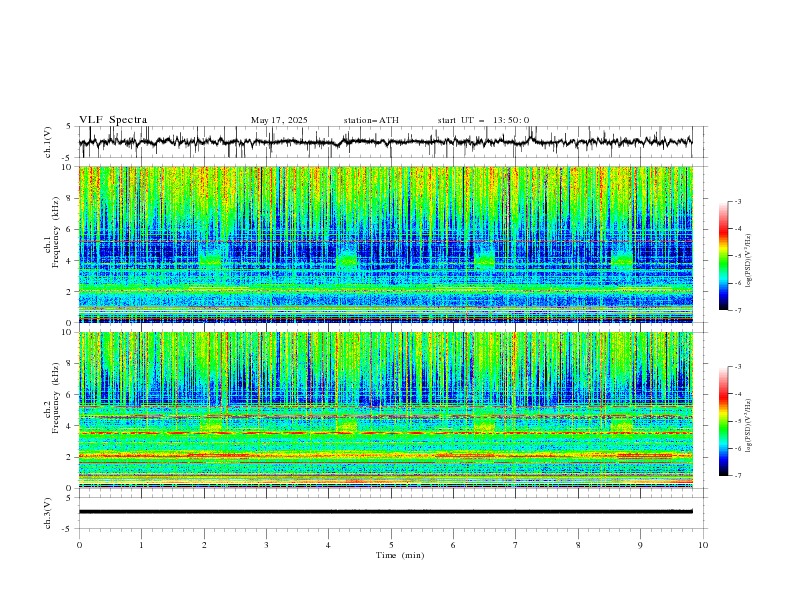Click time axis tick label '2'
The image size is (792, 612).
tap(204, 545)
